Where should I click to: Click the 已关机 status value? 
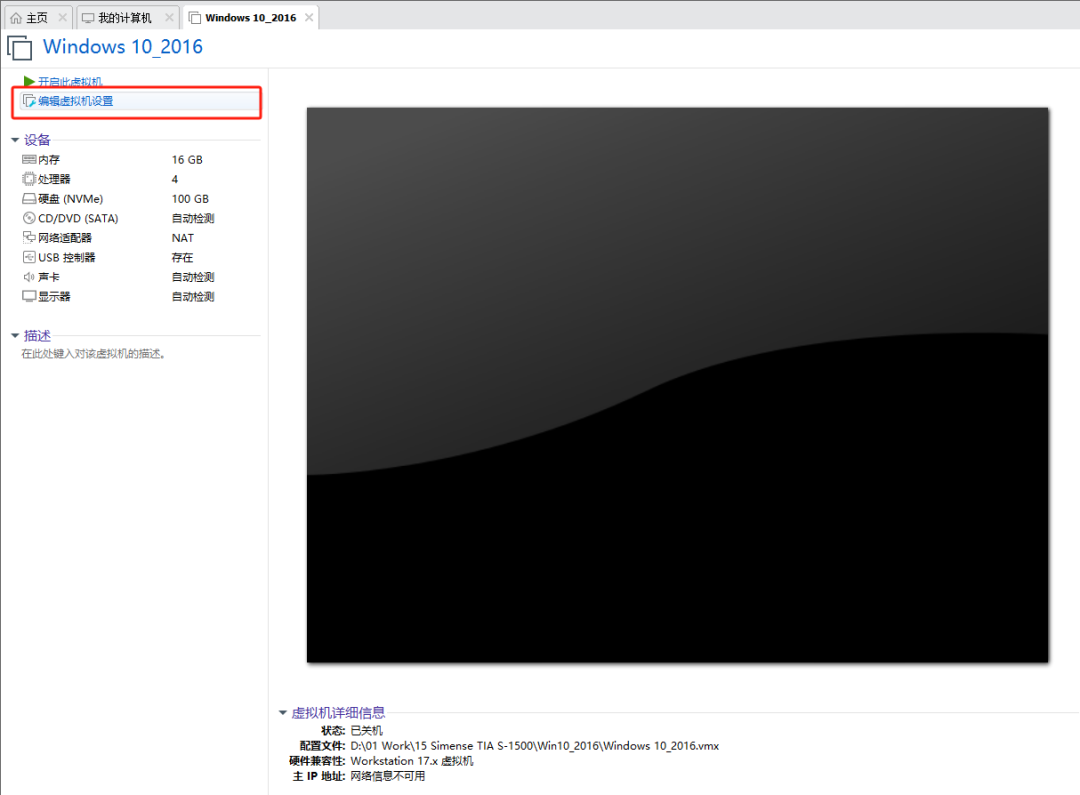coord(366,730)
